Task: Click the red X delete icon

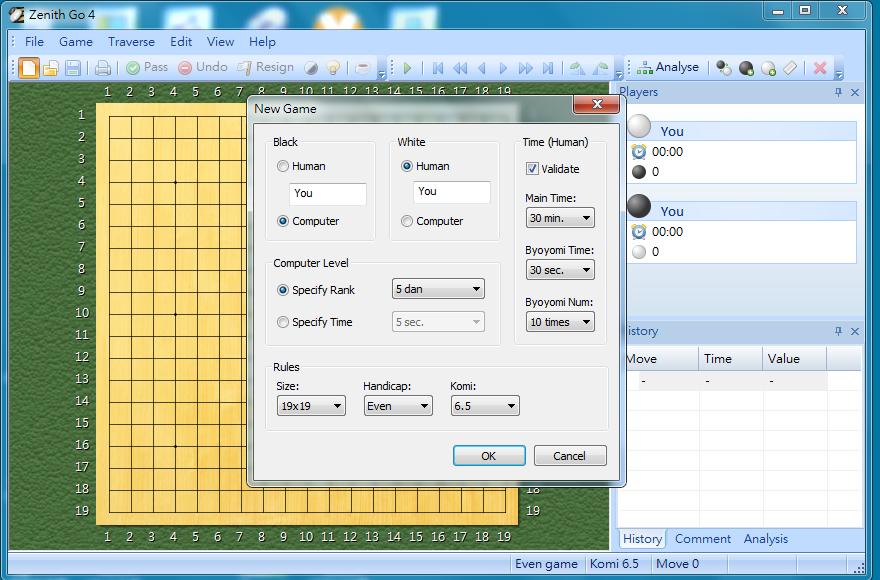Action: click(820, 68)
